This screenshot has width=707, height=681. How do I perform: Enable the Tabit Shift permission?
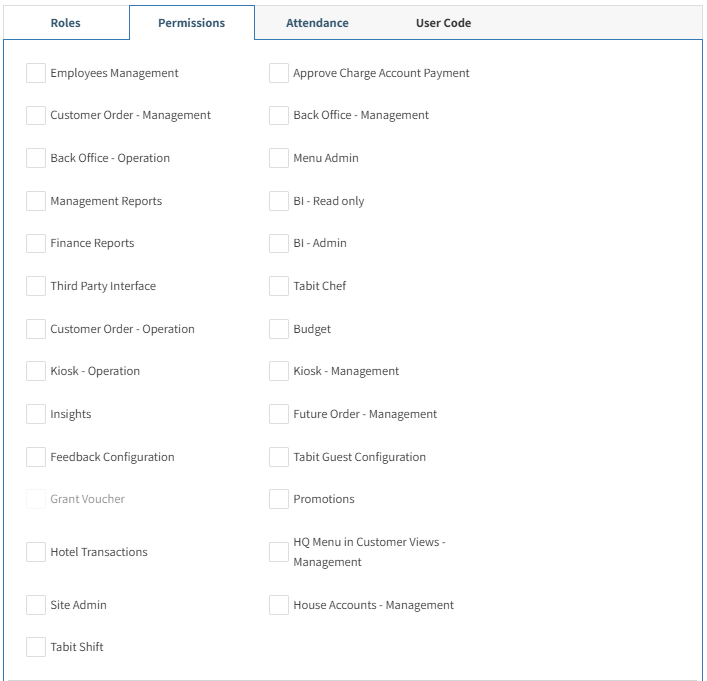(x=36, y=647)
